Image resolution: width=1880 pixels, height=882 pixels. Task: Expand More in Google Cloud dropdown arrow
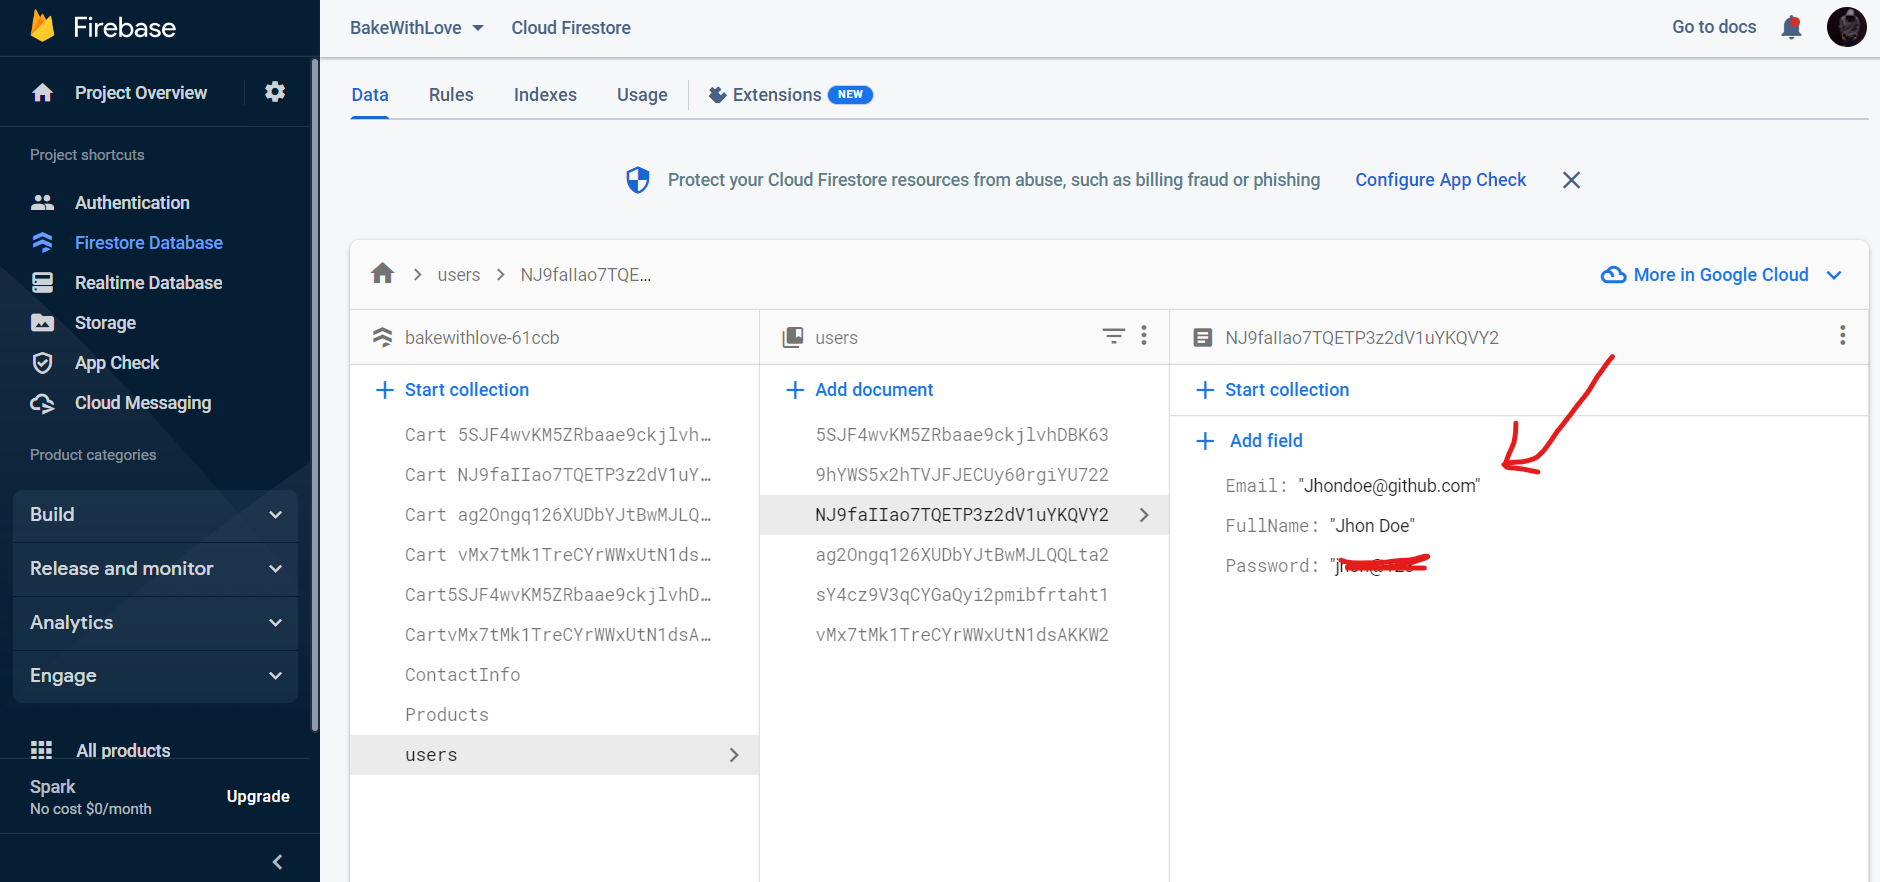click(1834, 275)
